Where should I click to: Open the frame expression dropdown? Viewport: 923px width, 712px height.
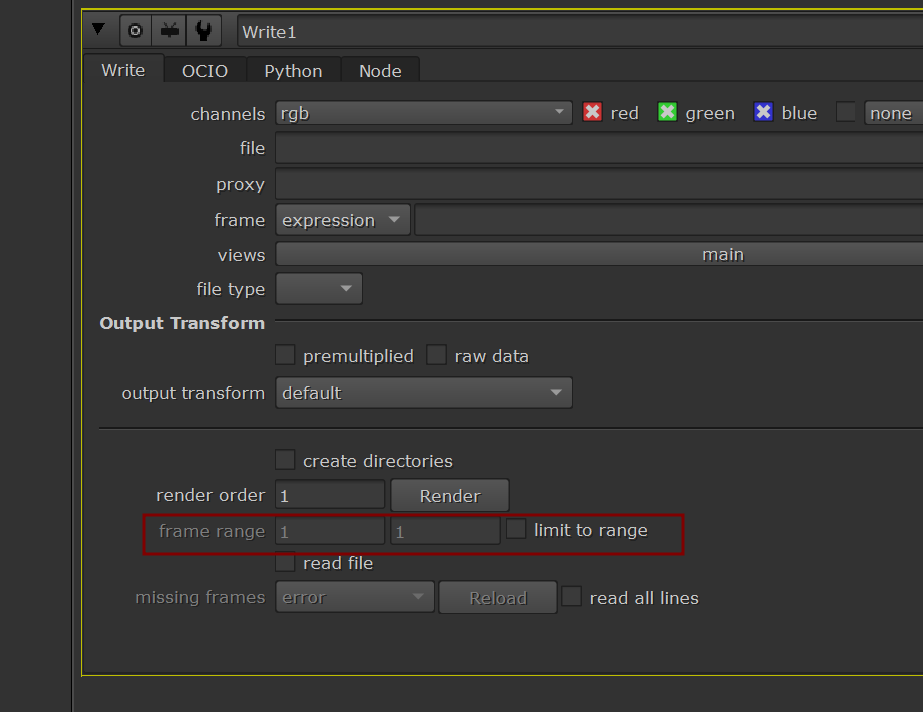[342, 220]
